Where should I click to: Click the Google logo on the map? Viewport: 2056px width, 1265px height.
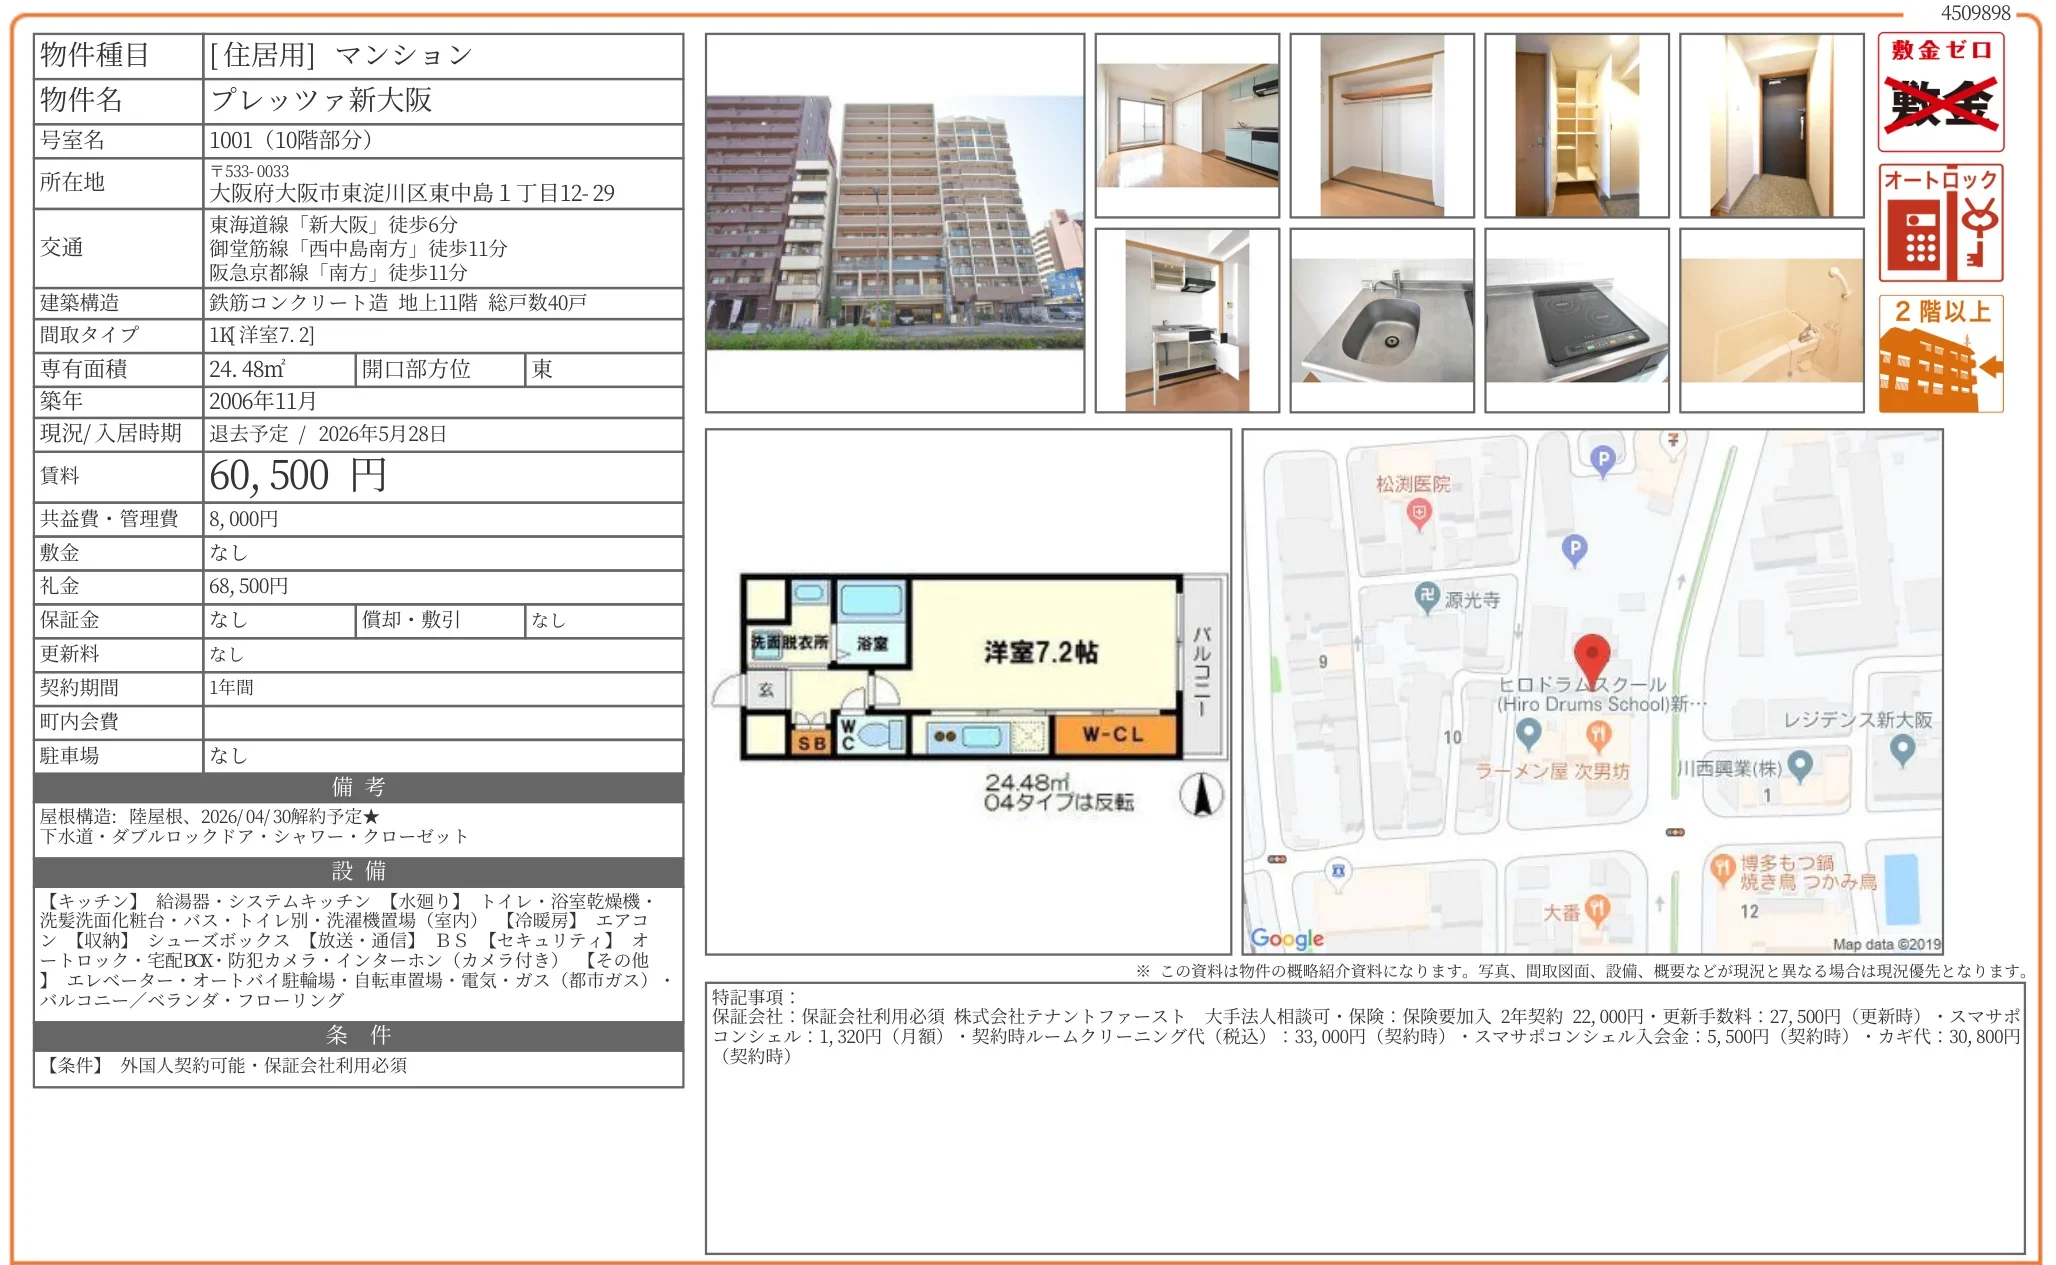tap(1287, 938)
